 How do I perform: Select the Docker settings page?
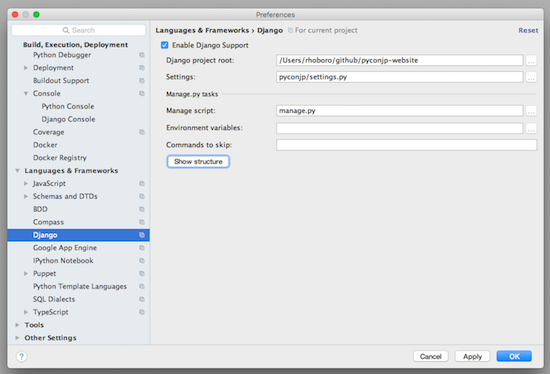[45, 145]
